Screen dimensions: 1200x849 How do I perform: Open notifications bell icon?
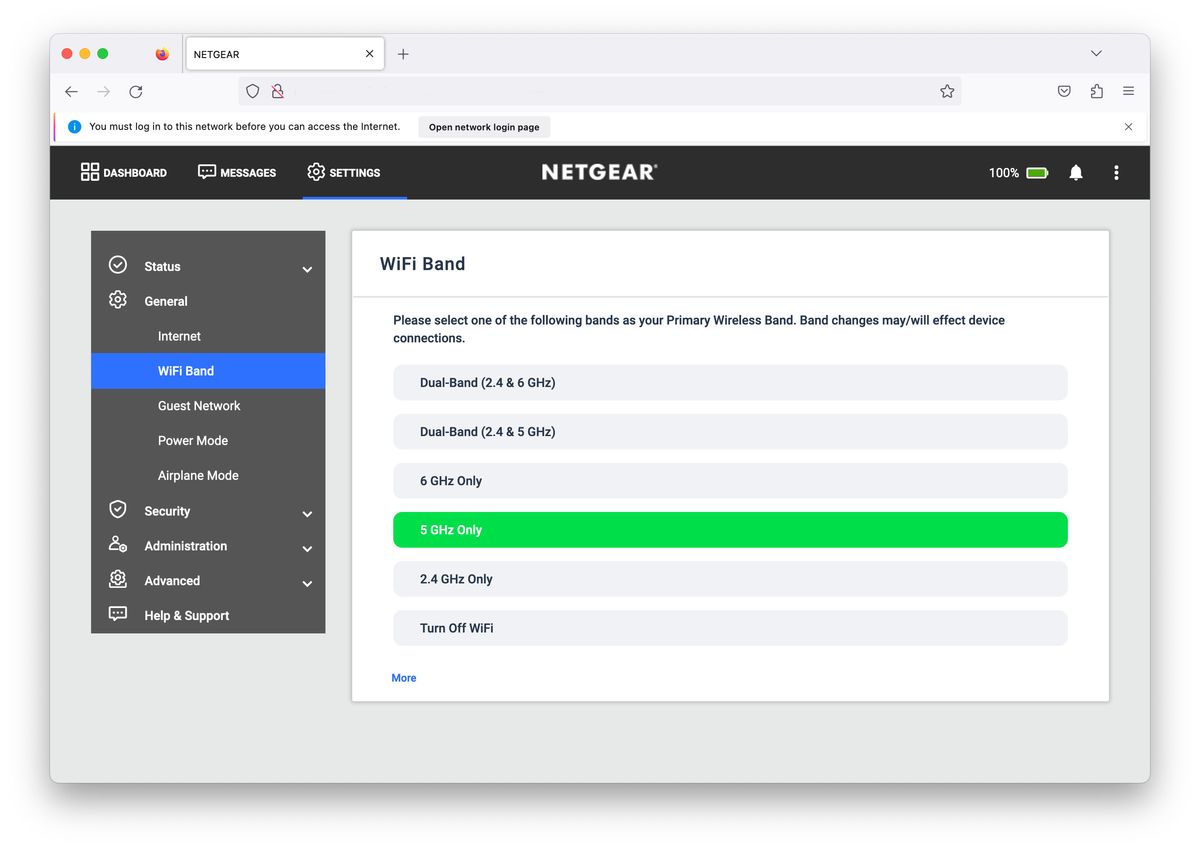pos(1076,173)
